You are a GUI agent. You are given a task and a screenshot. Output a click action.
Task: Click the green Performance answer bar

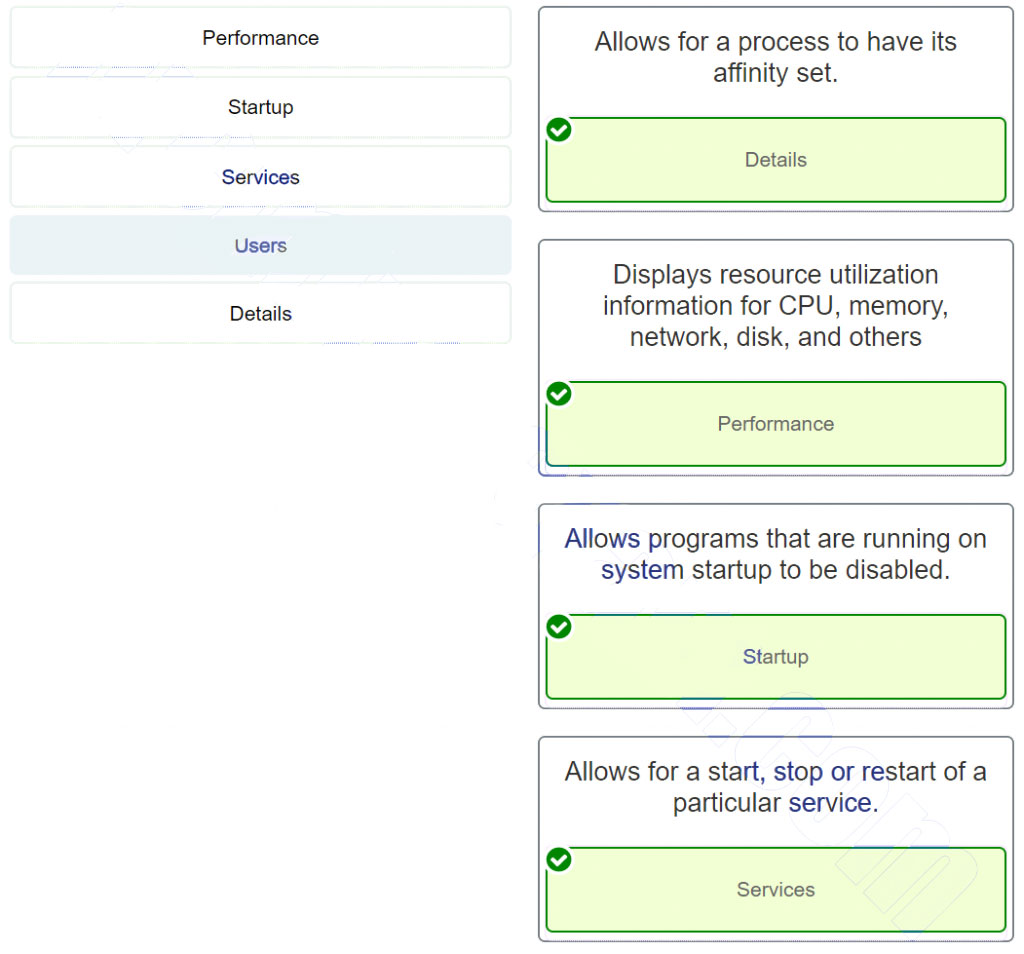click(775, 424)
